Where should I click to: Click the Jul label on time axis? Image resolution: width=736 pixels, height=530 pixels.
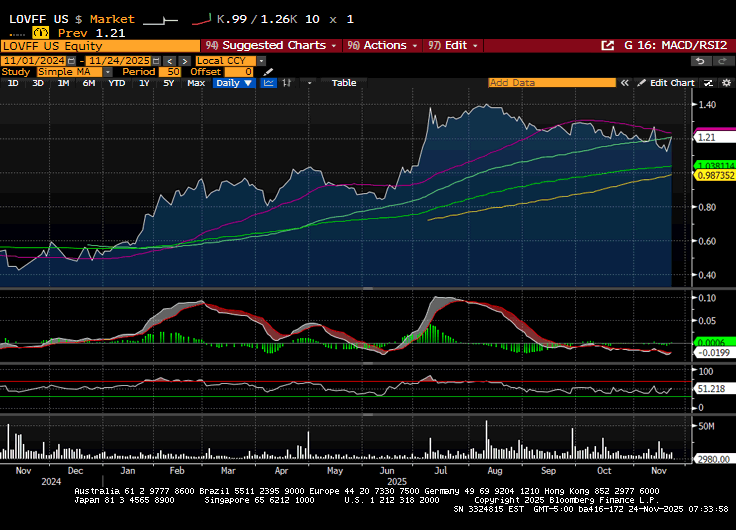[441, 471]
